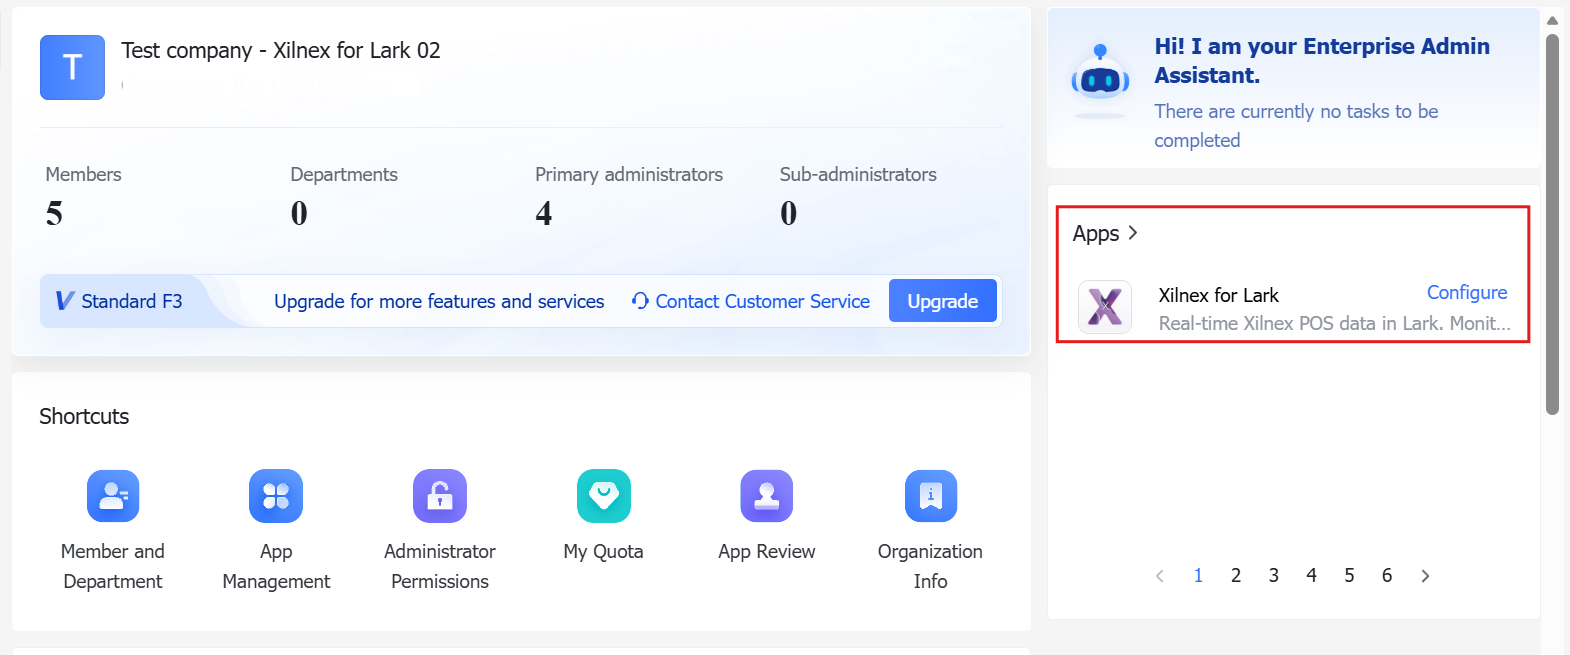Click the Sub-administrators count label
1570x655 pixels.
coord(858,174)
